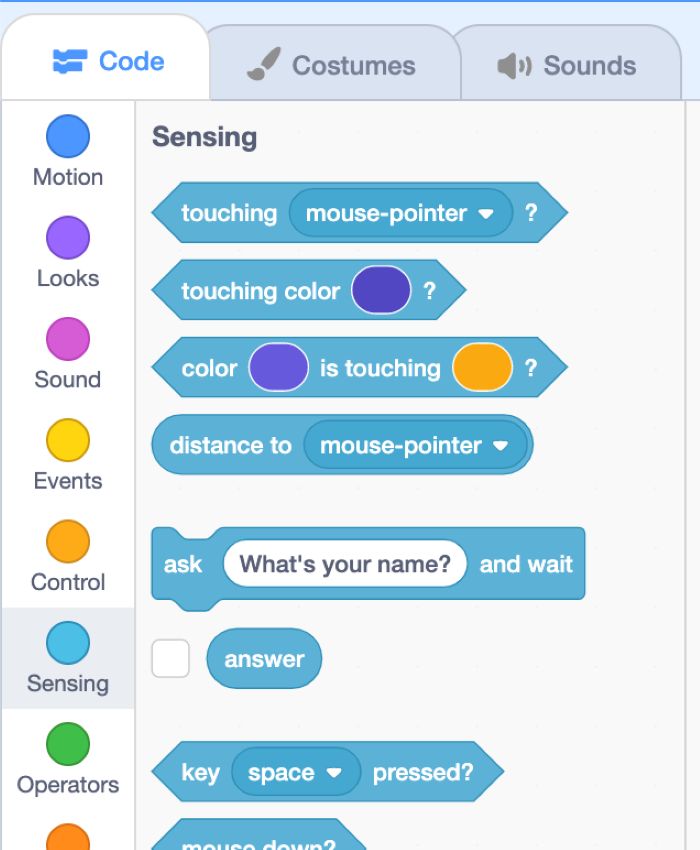Click the touching color swatch

pyautogui.click(x=382, y=290)
